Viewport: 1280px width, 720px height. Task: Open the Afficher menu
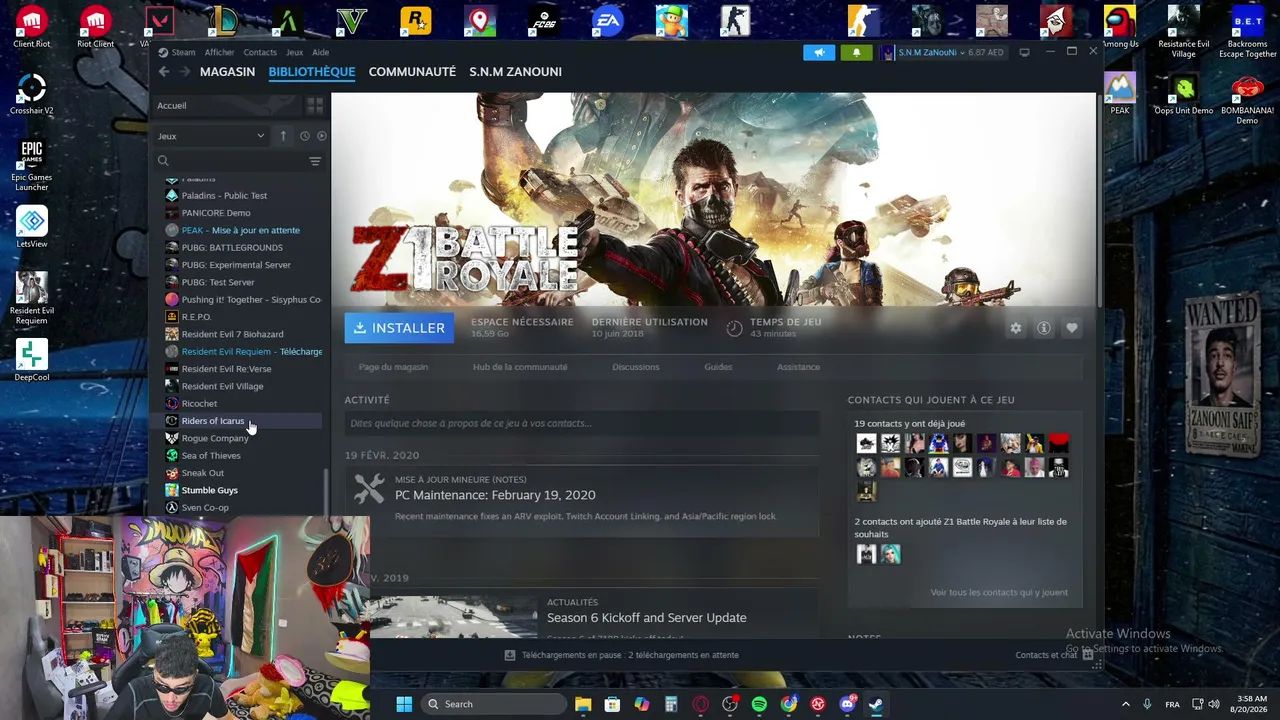220,52
